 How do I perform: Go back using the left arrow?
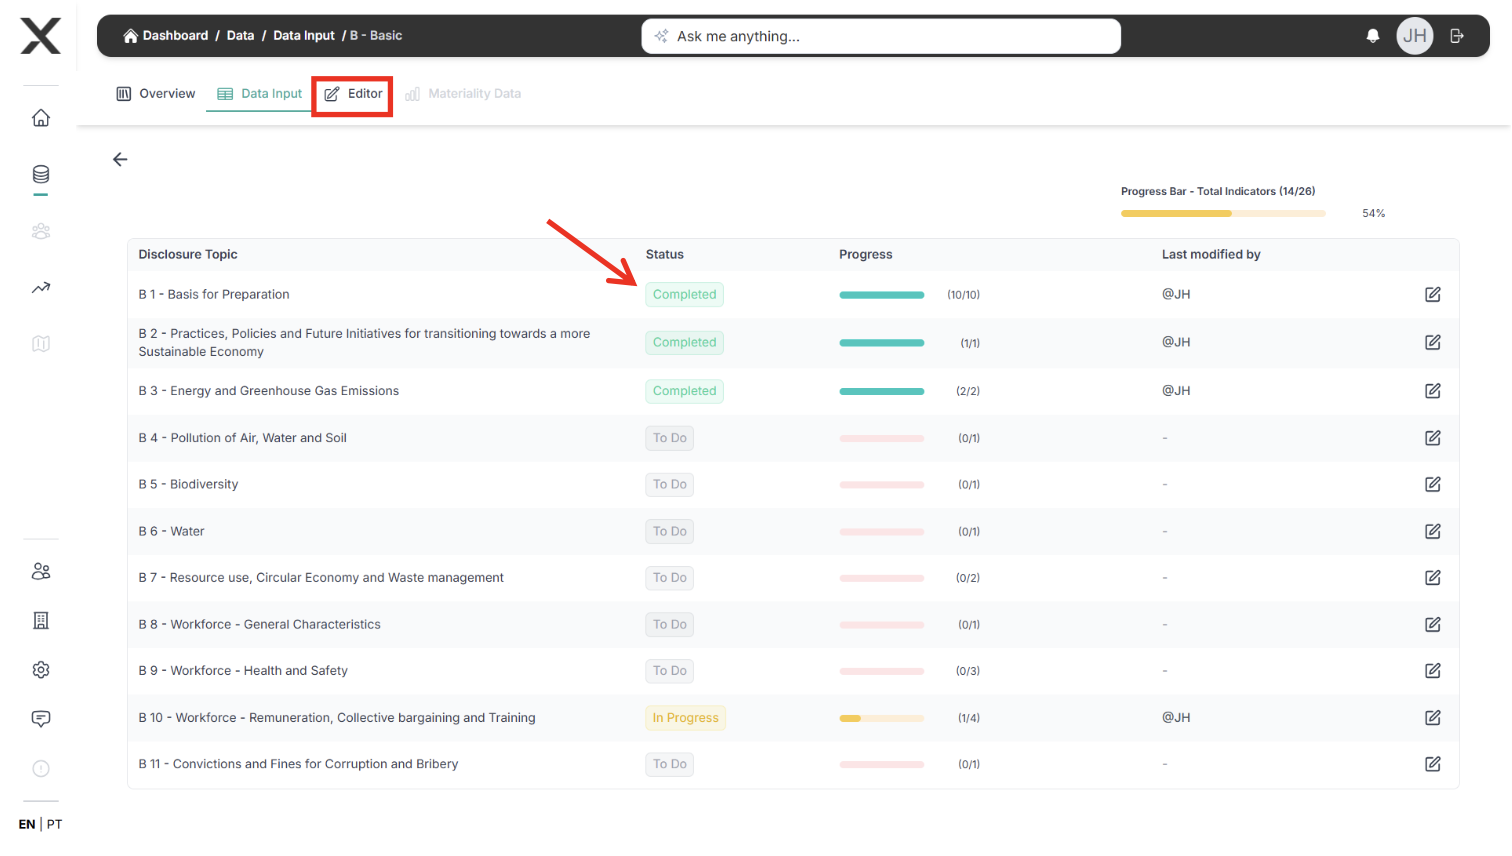coord(120,159)
